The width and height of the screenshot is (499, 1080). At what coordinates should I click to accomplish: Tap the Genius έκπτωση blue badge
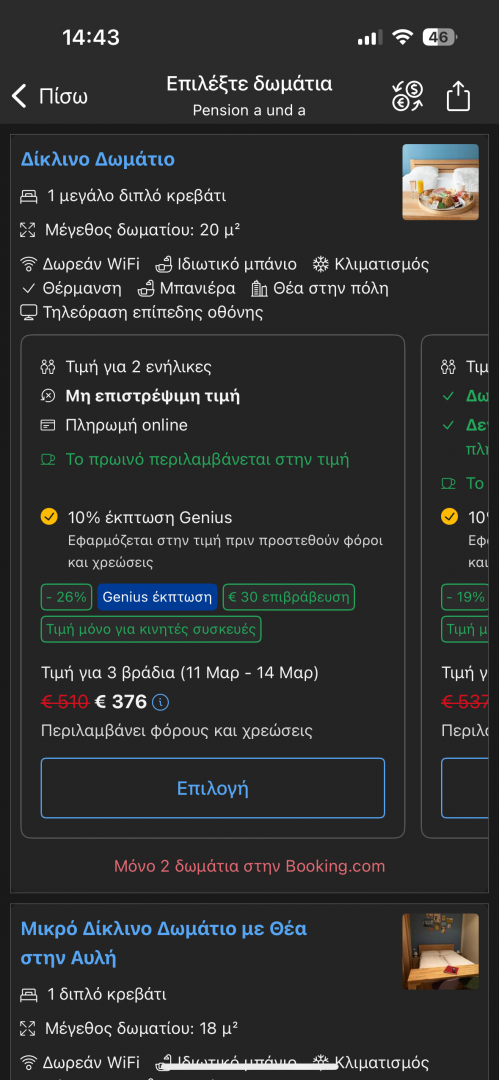point(157,597)
